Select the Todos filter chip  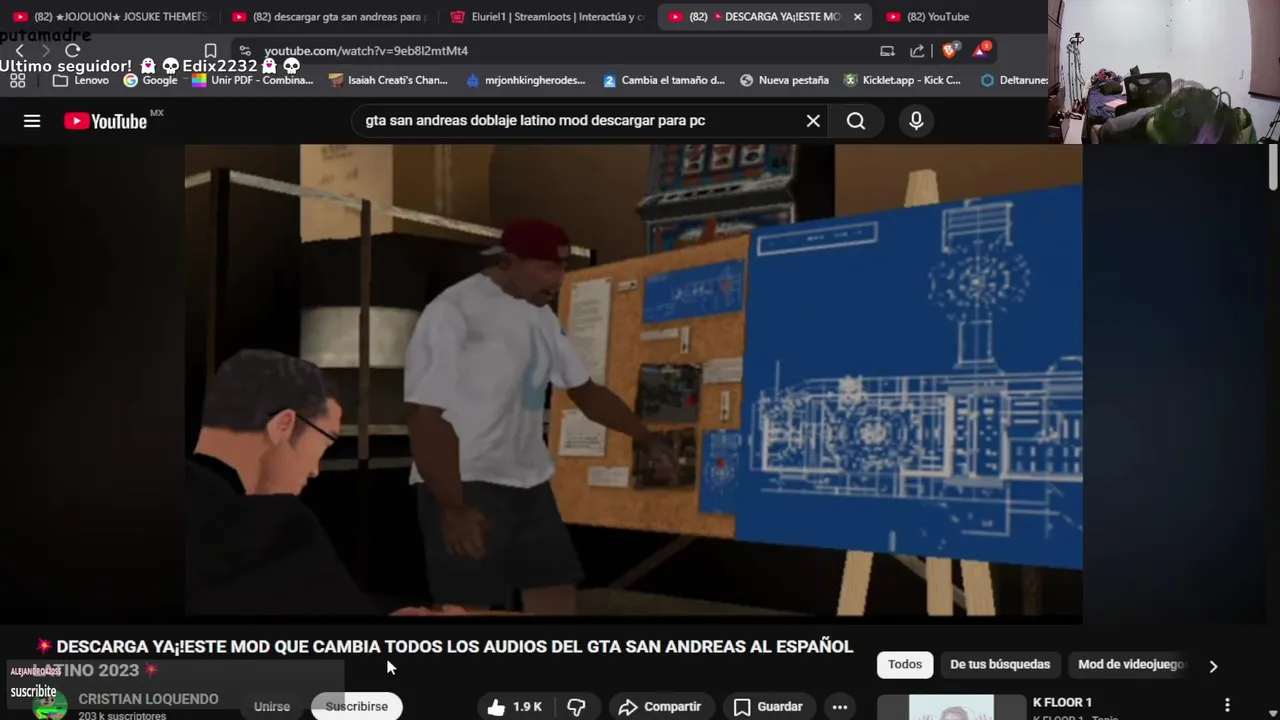(905, 665)
